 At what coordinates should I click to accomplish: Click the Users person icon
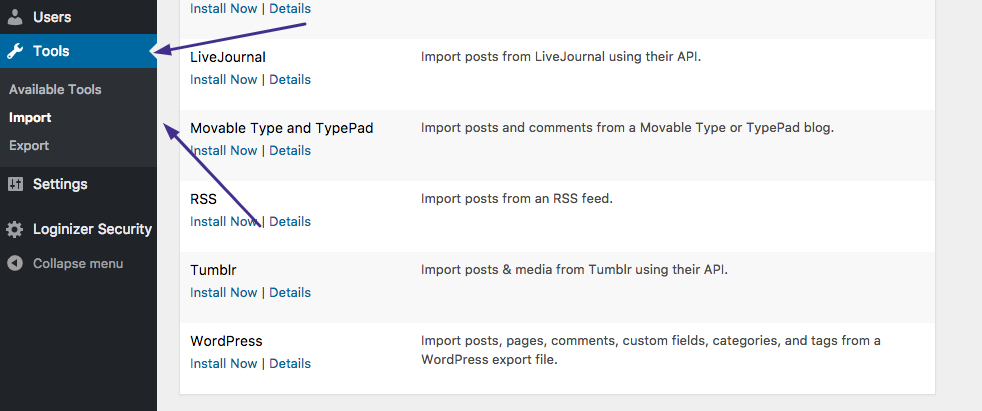tap(15, 17)
